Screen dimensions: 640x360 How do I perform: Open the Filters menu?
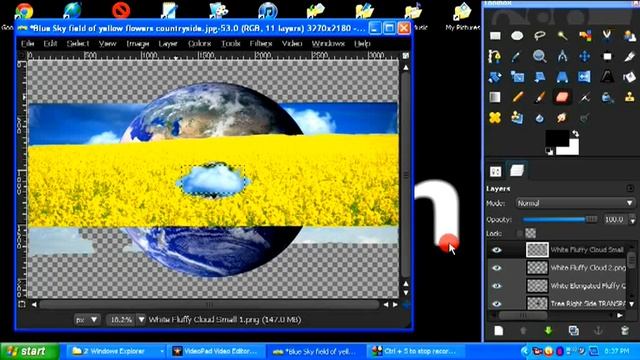click(260, 43)
